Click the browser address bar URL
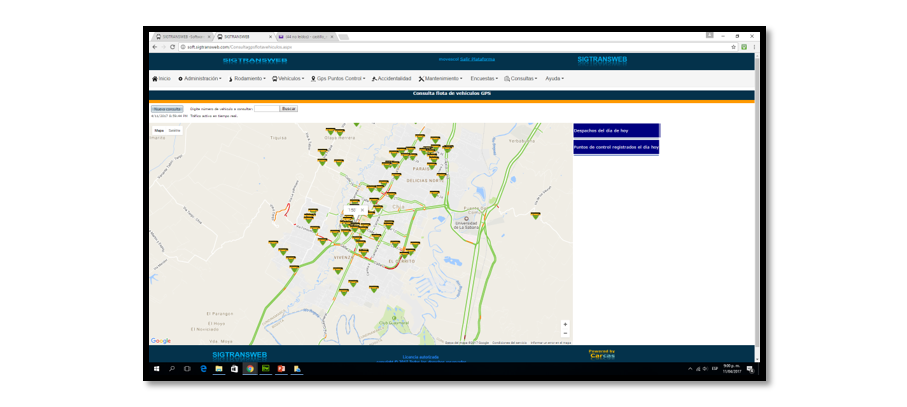Screen dimensions: 907x407 (239, 47)
